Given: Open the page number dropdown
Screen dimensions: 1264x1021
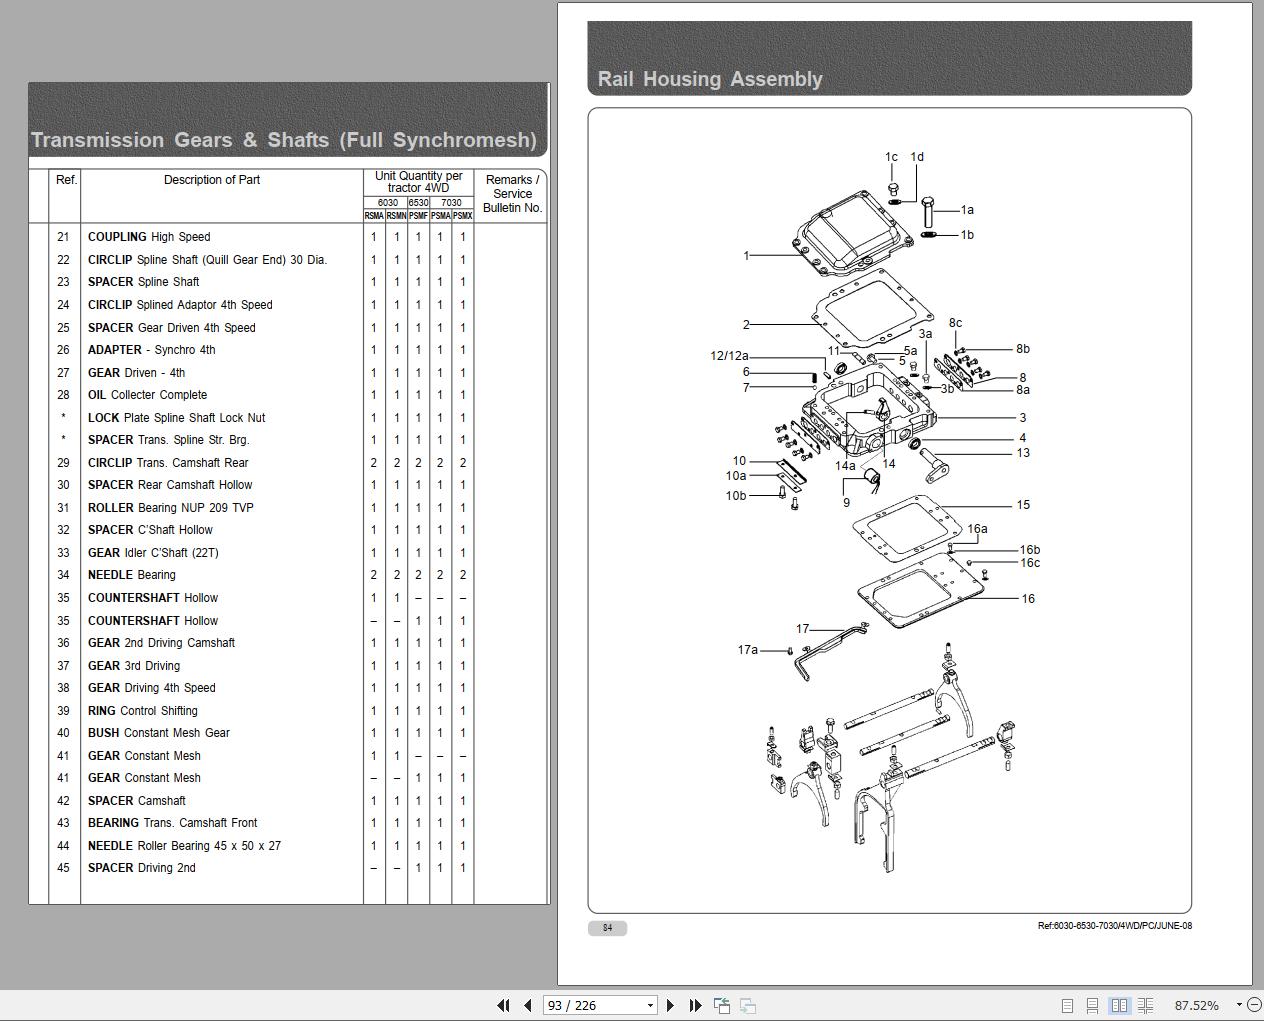Looking at the screenshot, I should coord(650,1005).
